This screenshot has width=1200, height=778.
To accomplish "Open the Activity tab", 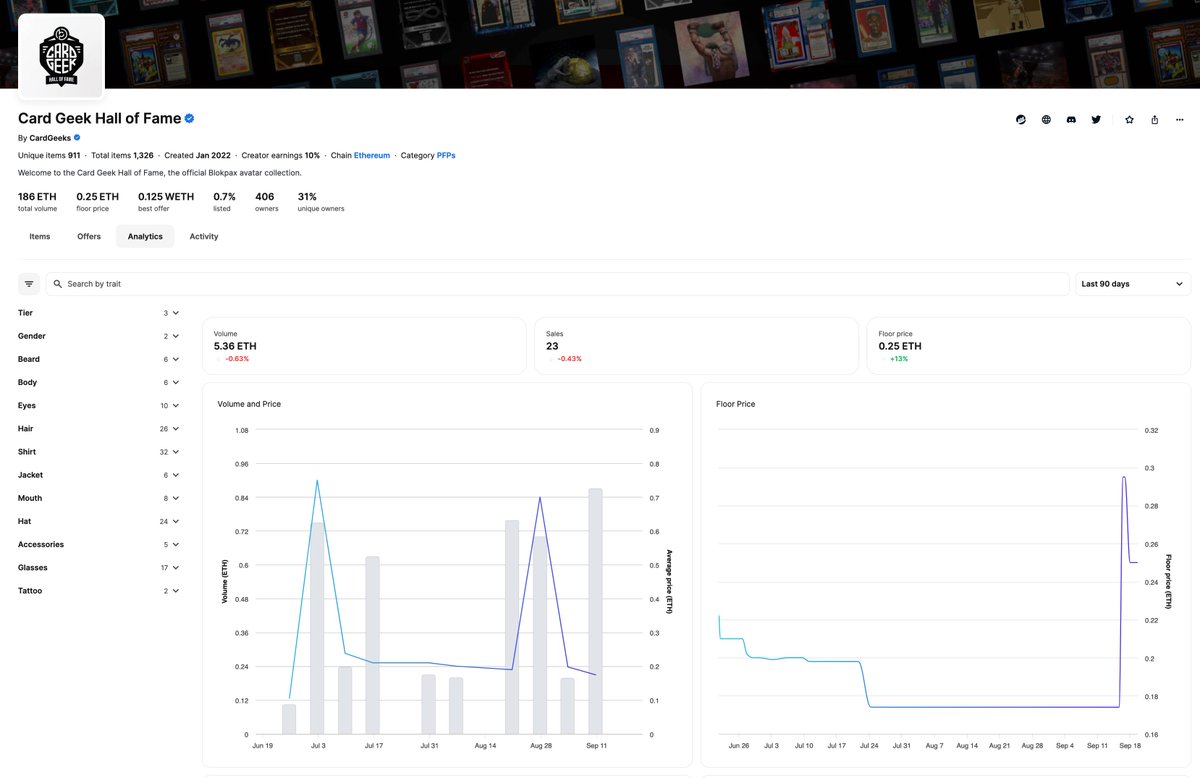I will click(x=204, y=236).
